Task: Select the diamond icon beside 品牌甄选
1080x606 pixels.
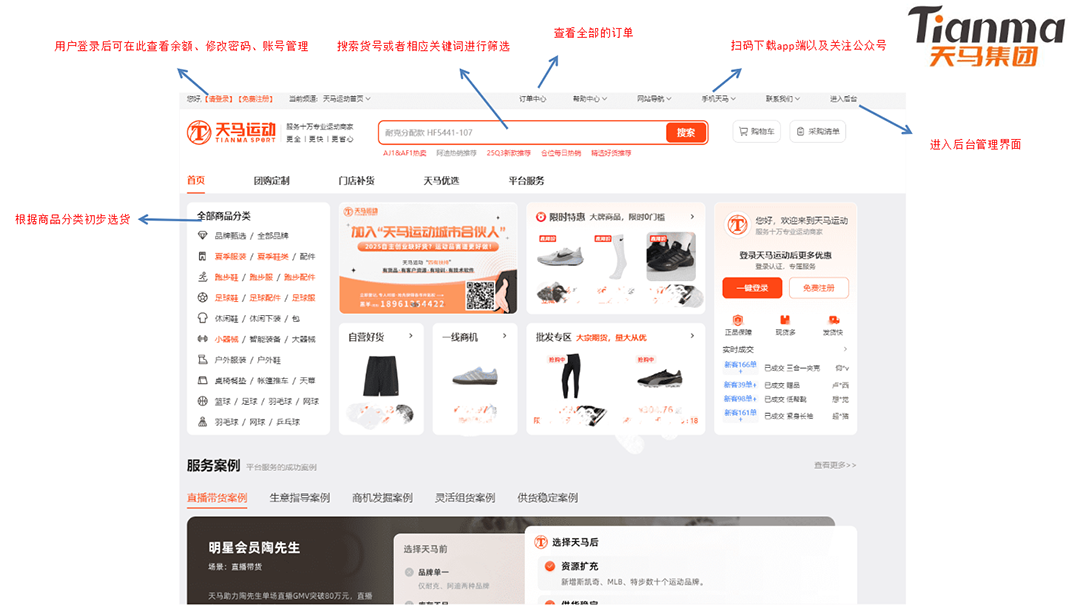Action: coord(201,236)
